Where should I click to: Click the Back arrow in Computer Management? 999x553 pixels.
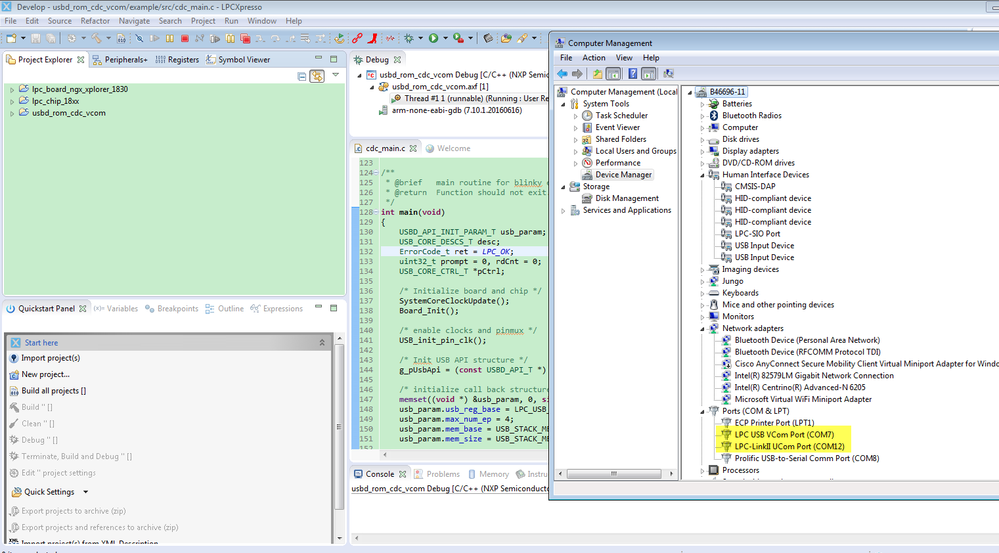point(563,74)
